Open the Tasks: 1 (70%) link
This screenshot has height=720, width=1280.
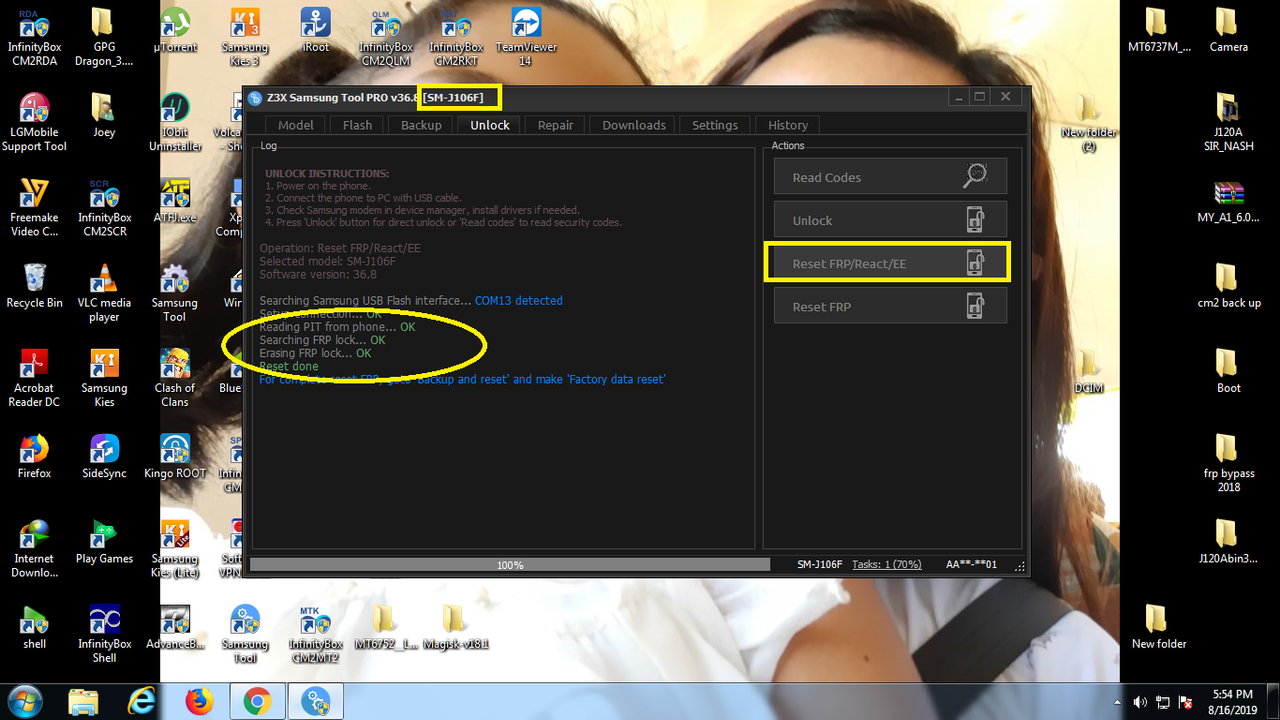886,565
